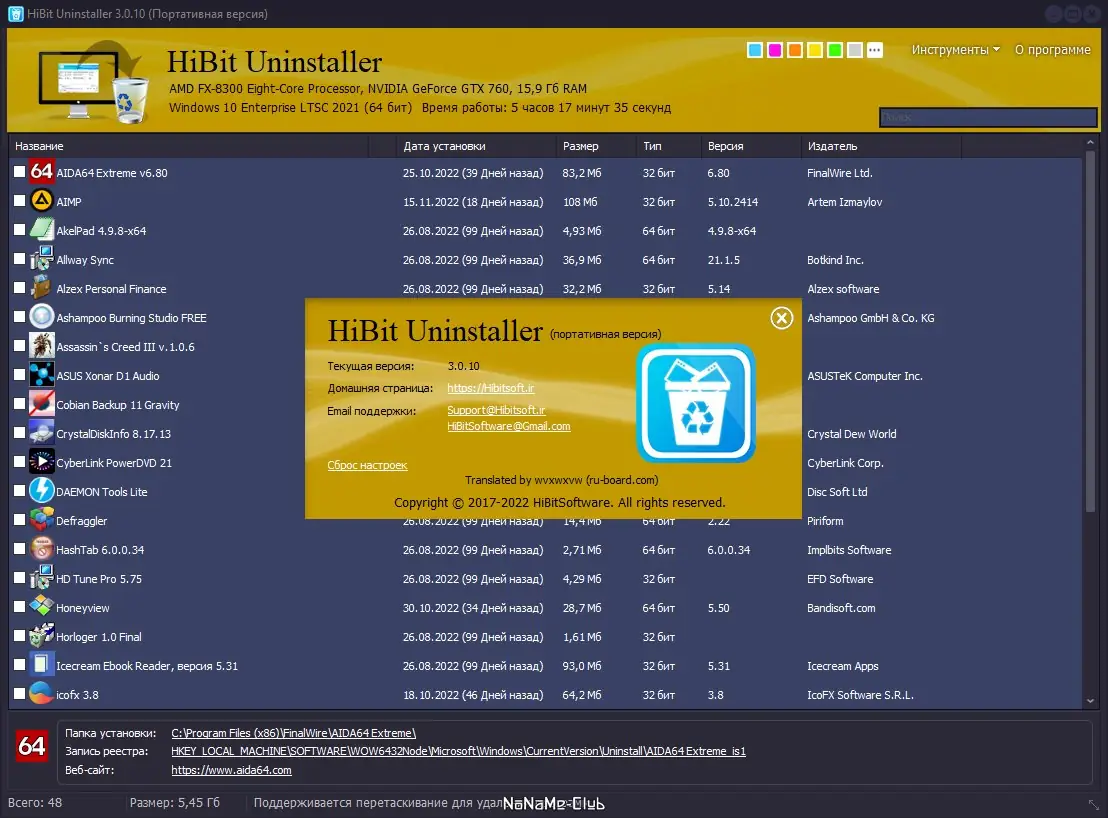Sort by the Версия column header

[x=751, y=146]
